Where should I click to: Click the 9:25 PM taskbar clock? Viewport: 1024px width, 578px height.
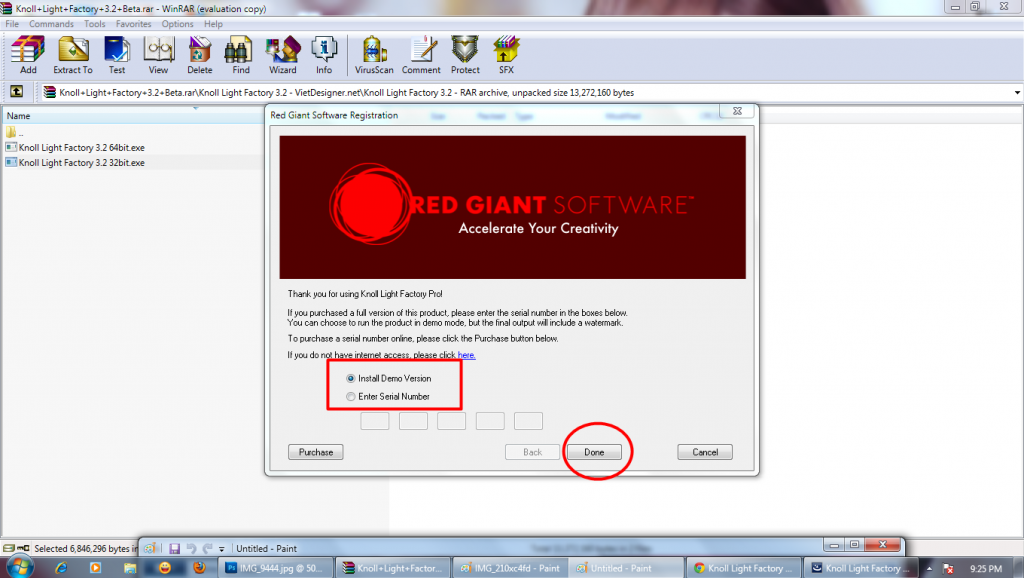click(x=986, y=569)
